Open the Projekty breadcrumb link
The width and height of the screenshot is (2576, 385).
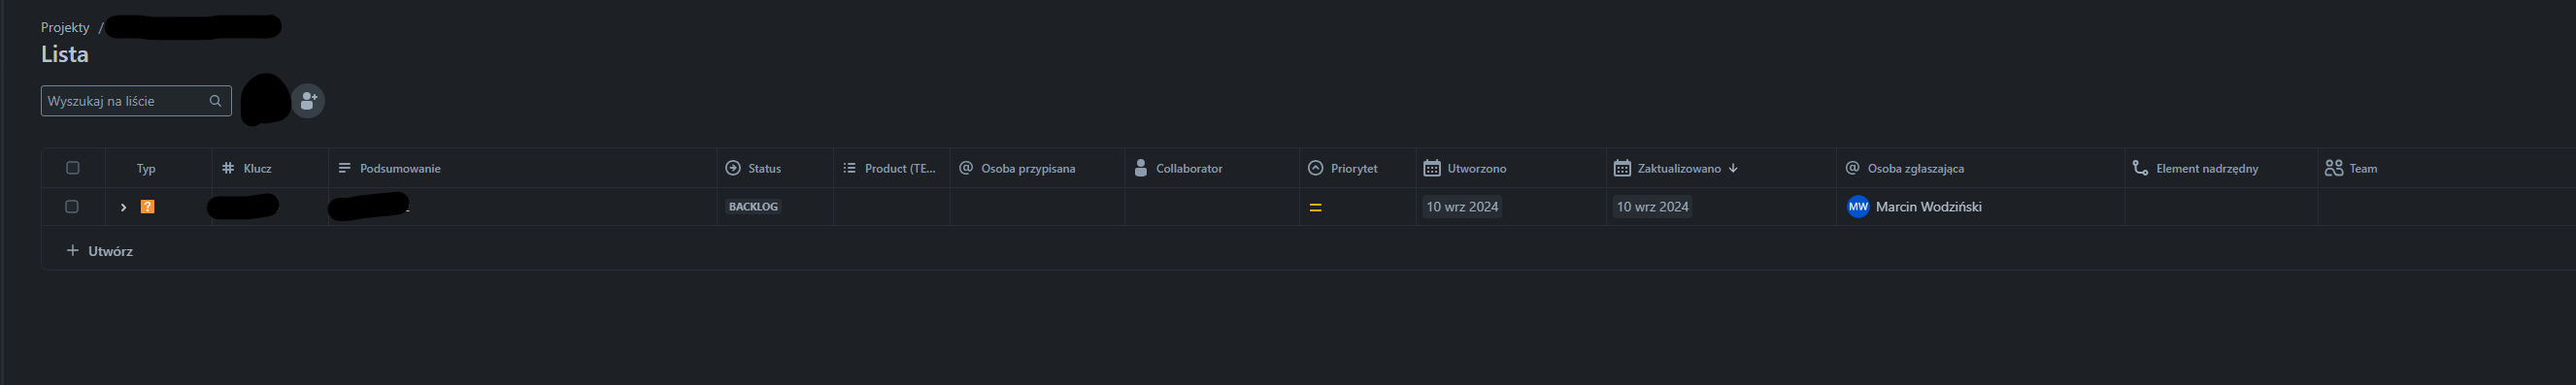pos(65,28)
